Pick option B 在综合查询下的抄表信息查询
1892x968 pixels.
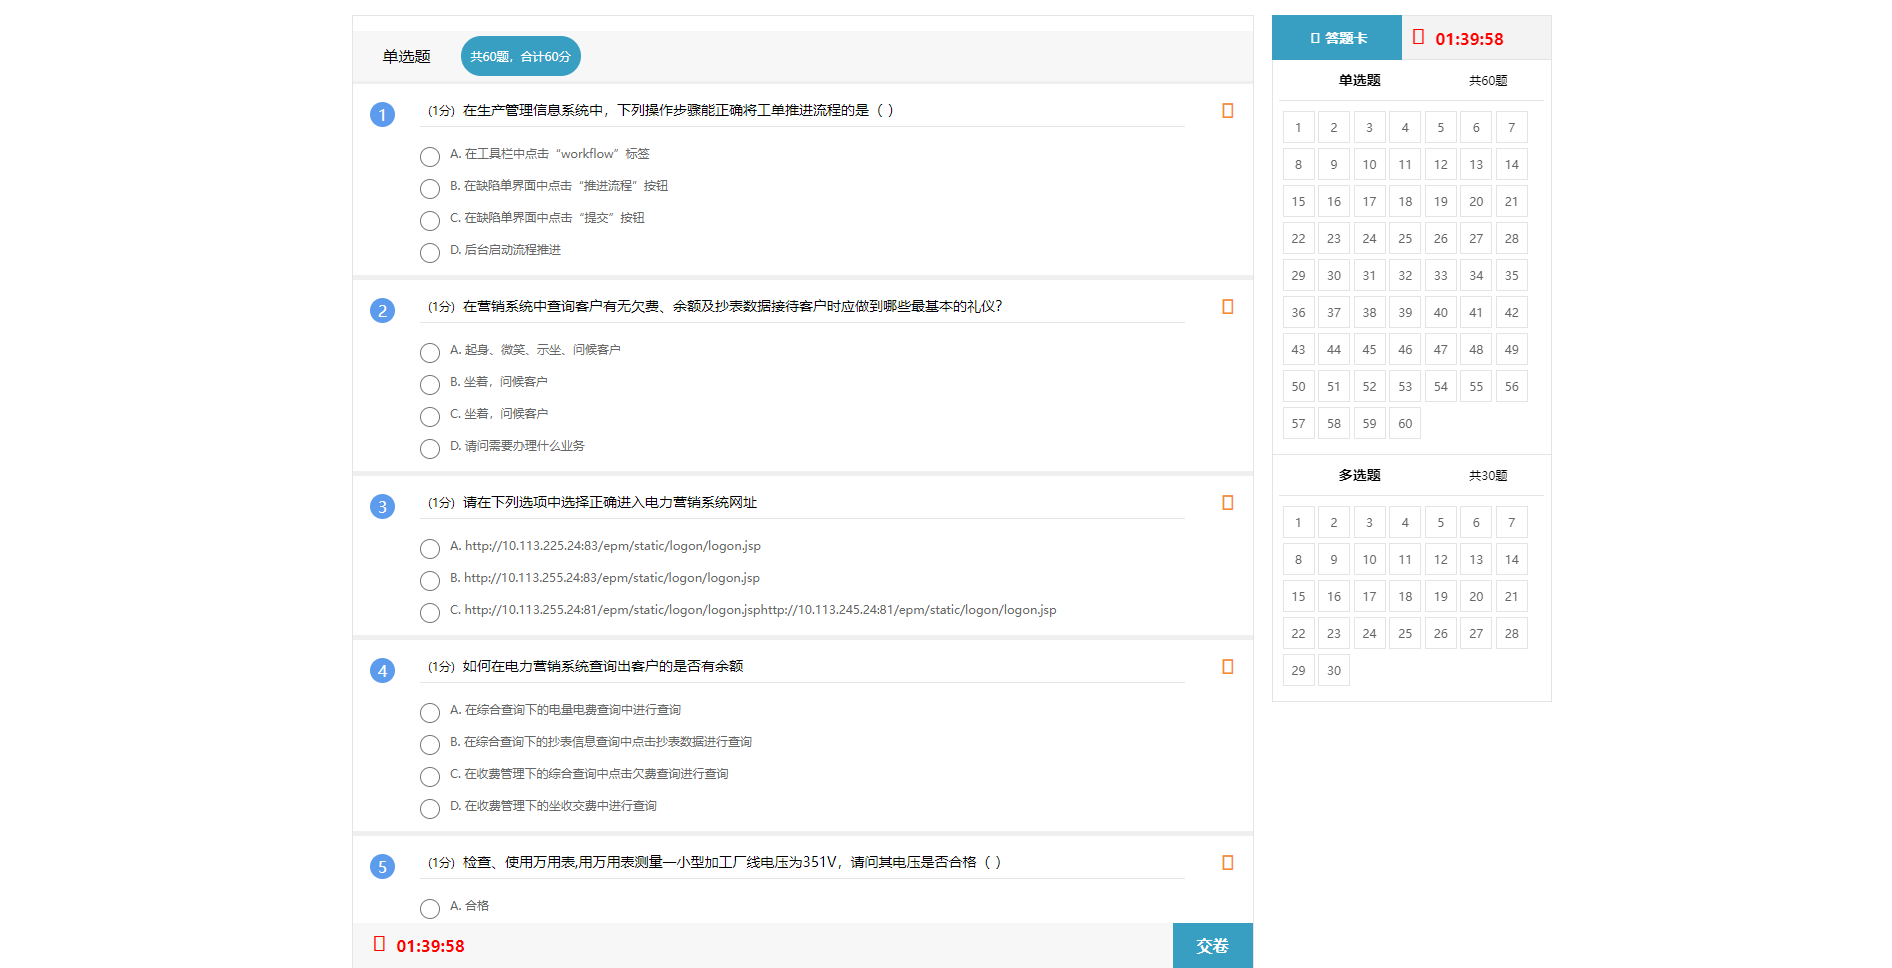[x=430, y=744]
